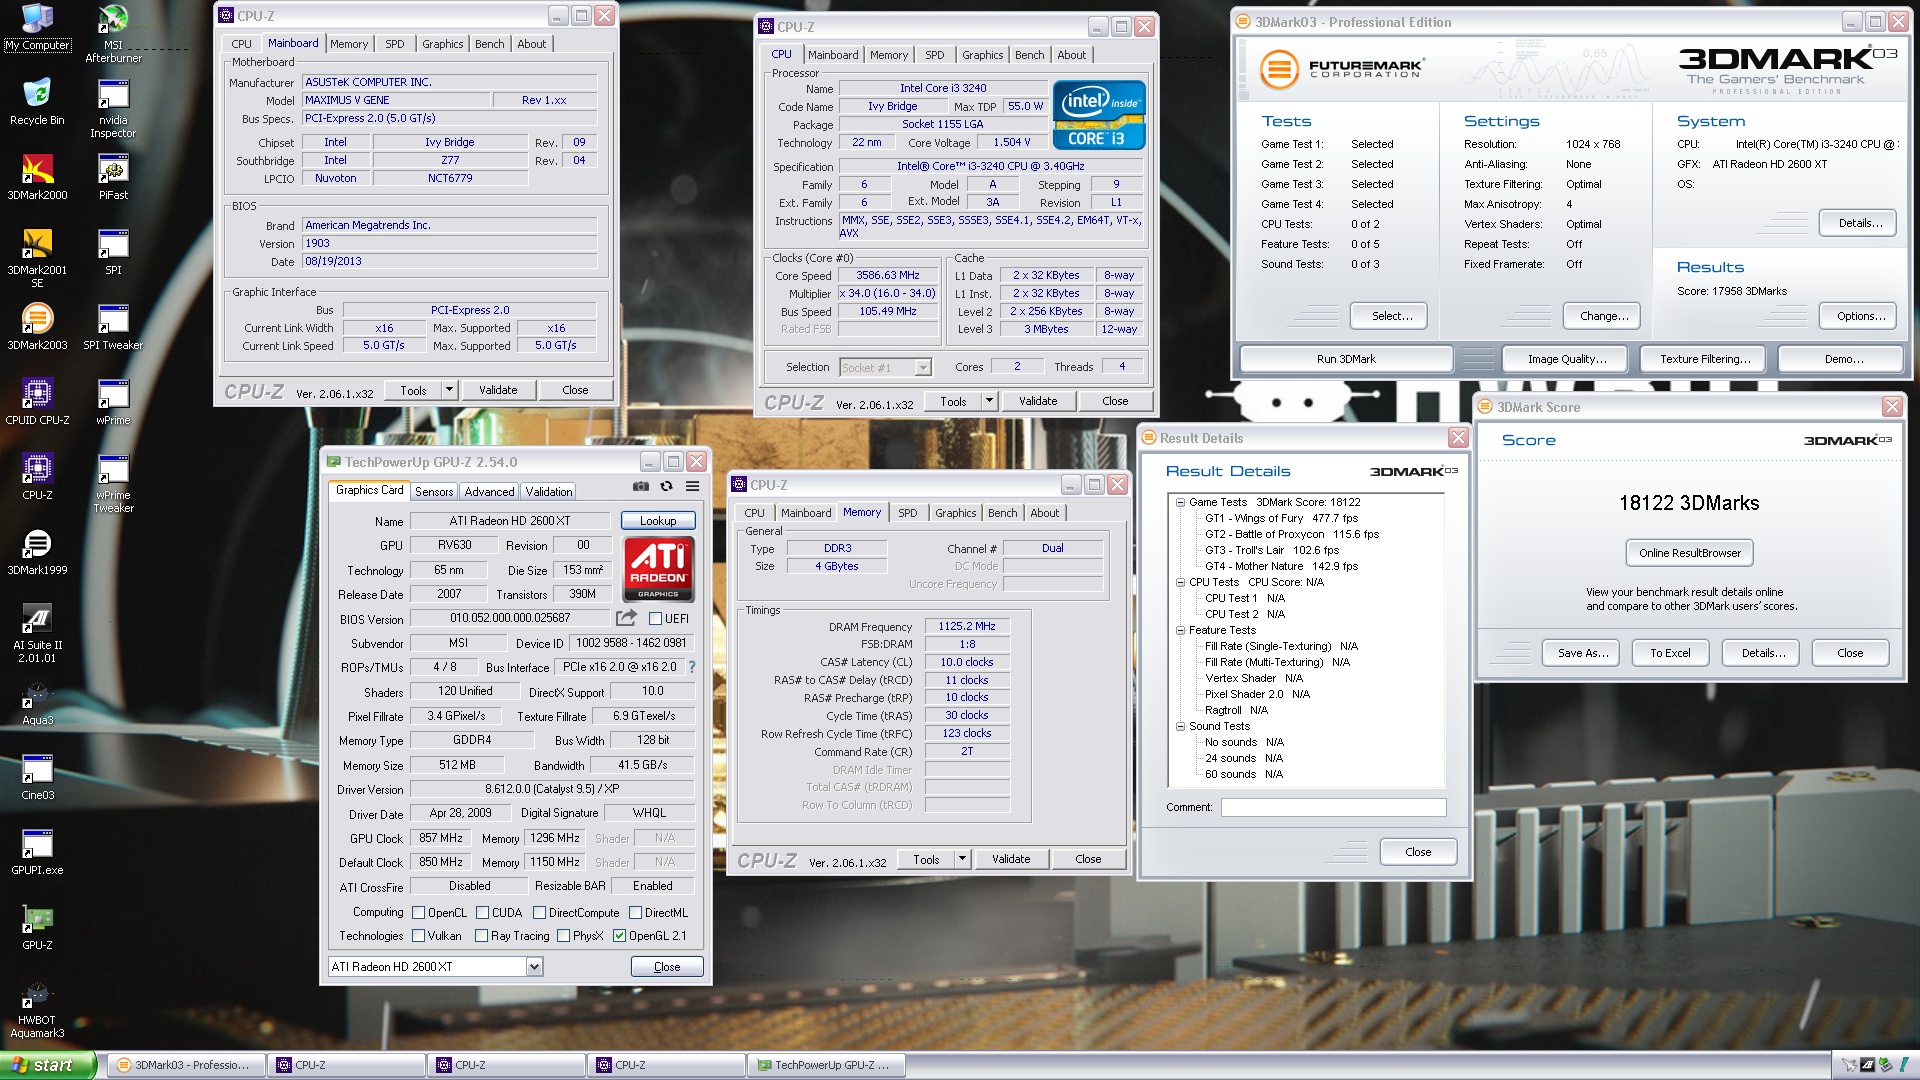The height and width of the screenshot is (1080, 1920).
Task: Click Run 3DMark button
Action: (x=1346, y=359)
